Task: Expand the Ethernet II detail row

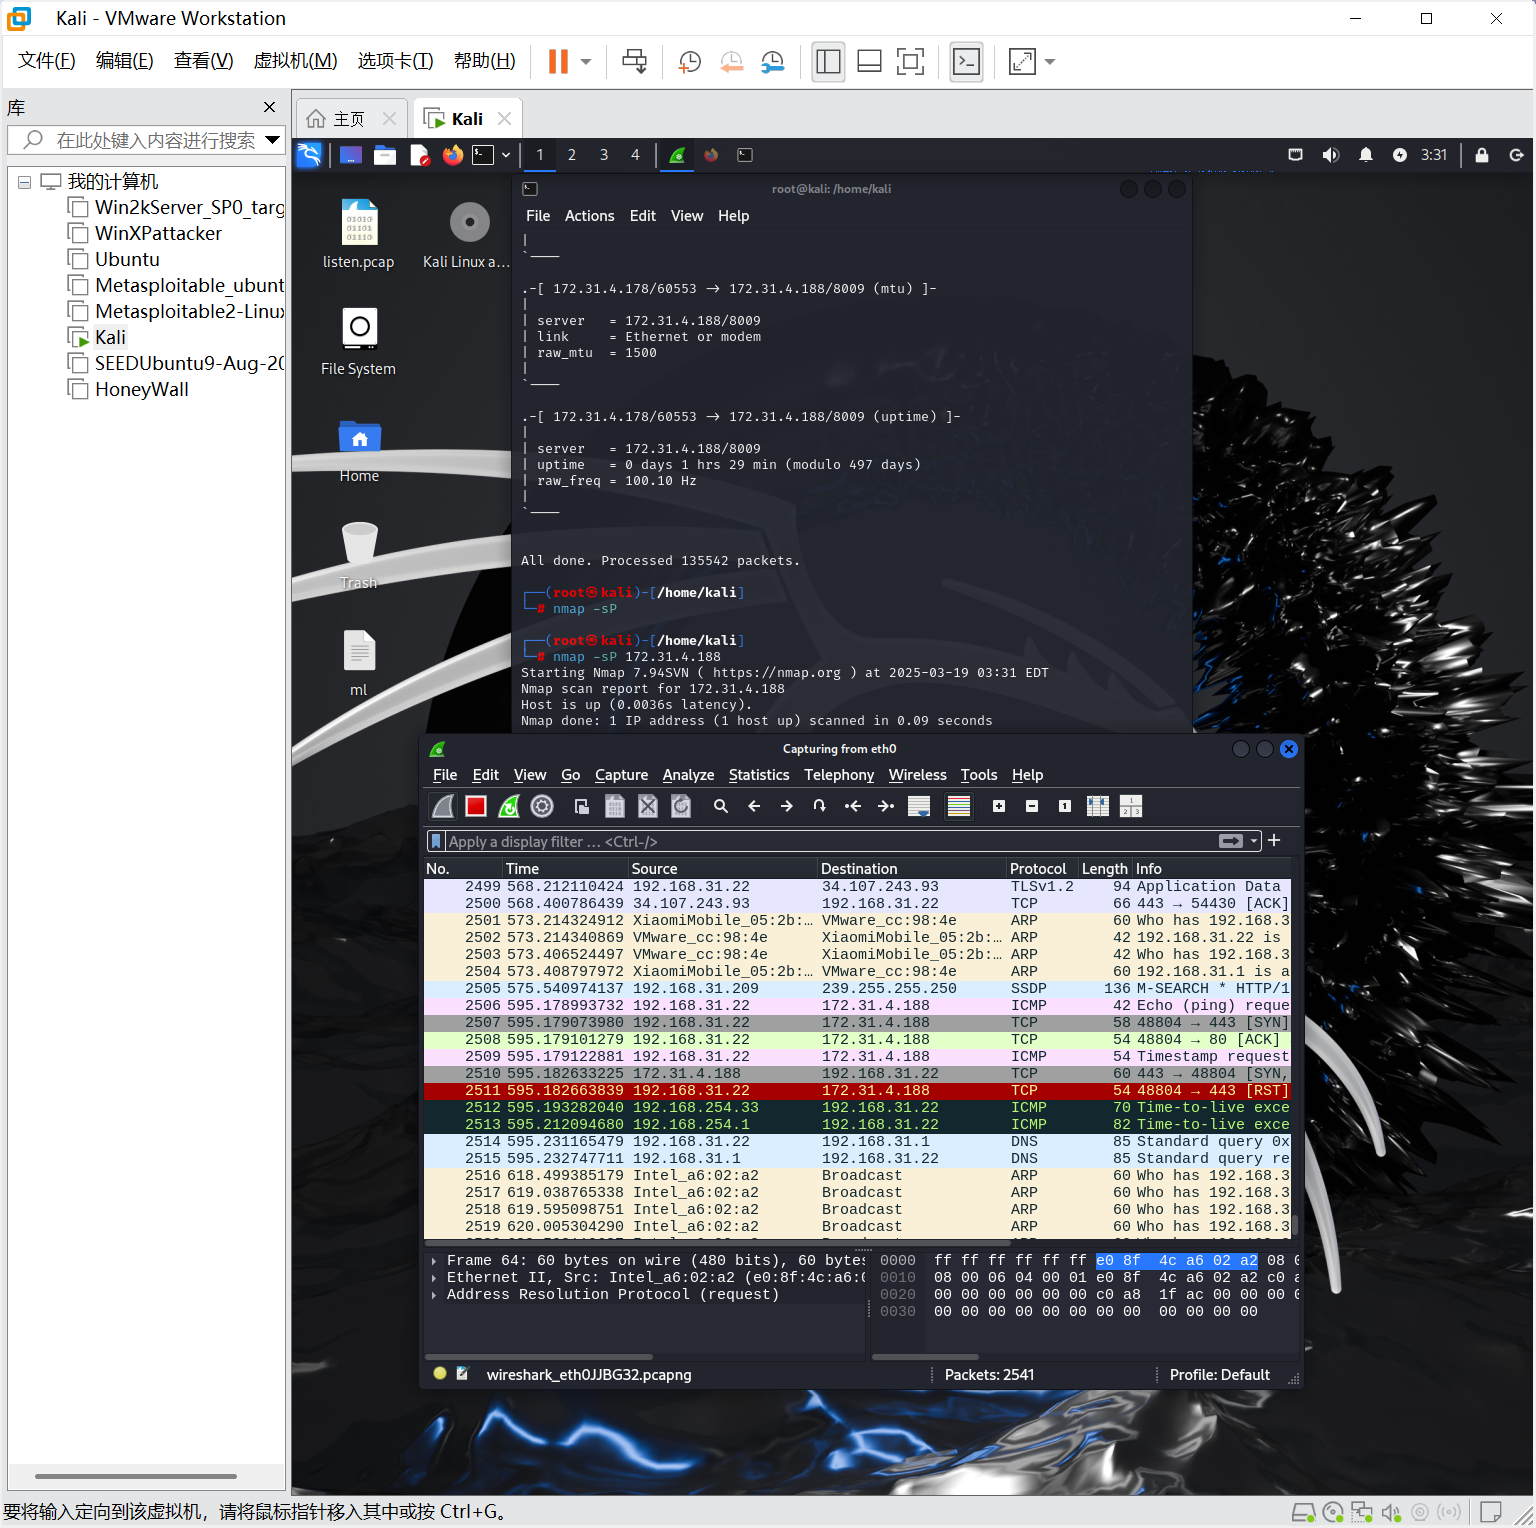Action: [x=434, y=1278]
